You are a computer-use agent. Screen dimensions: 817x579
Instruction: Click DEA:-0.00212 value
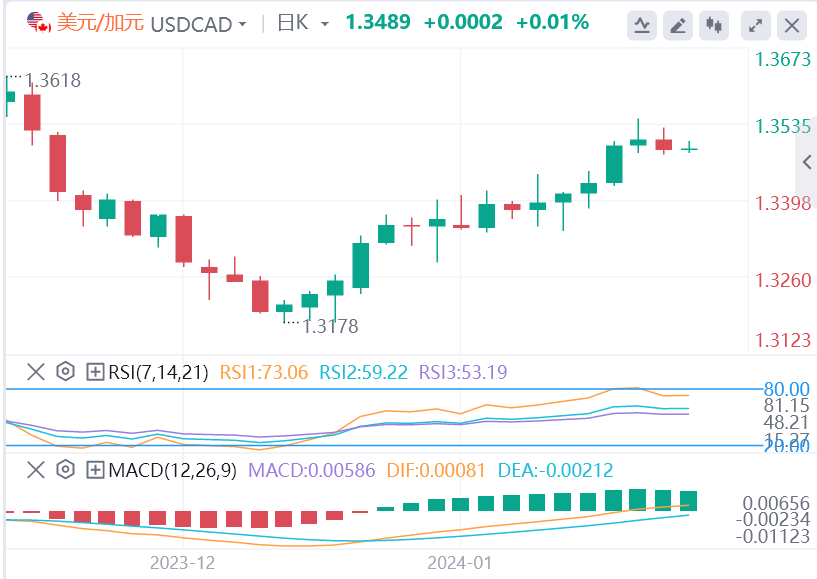pyautogui.click(x=555, y=470)
